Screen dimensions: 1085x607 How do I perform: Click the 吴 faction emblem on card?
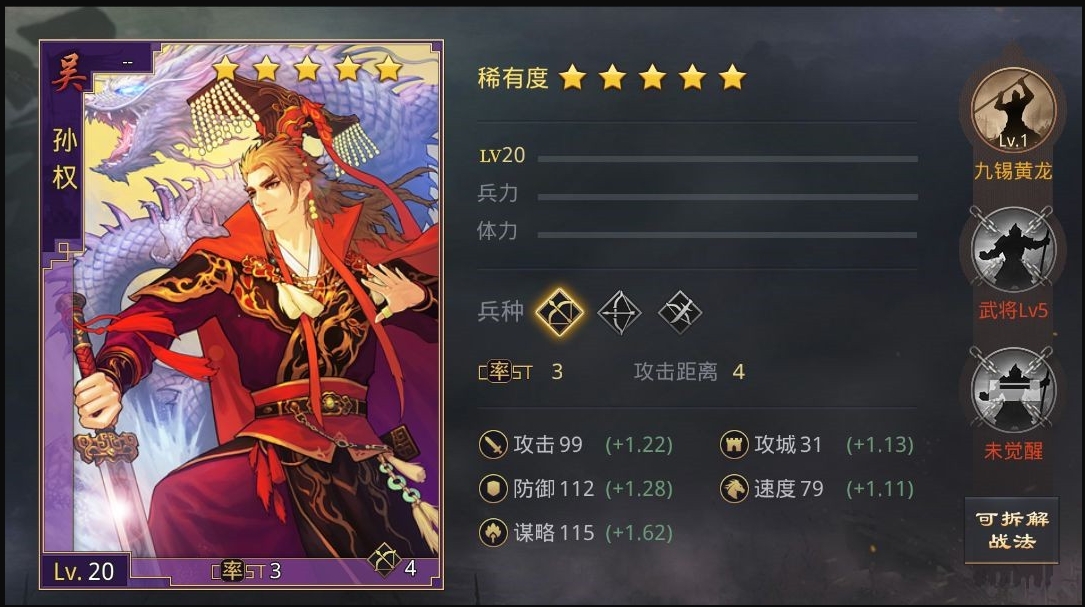coord(69,74)
